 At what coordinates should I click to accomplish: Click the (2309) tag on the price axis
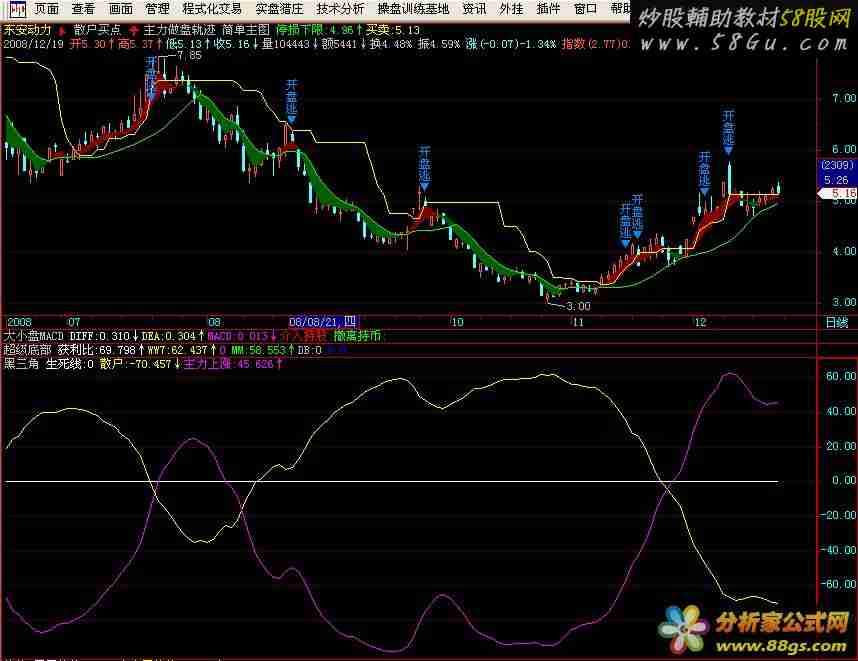(837, 165)
